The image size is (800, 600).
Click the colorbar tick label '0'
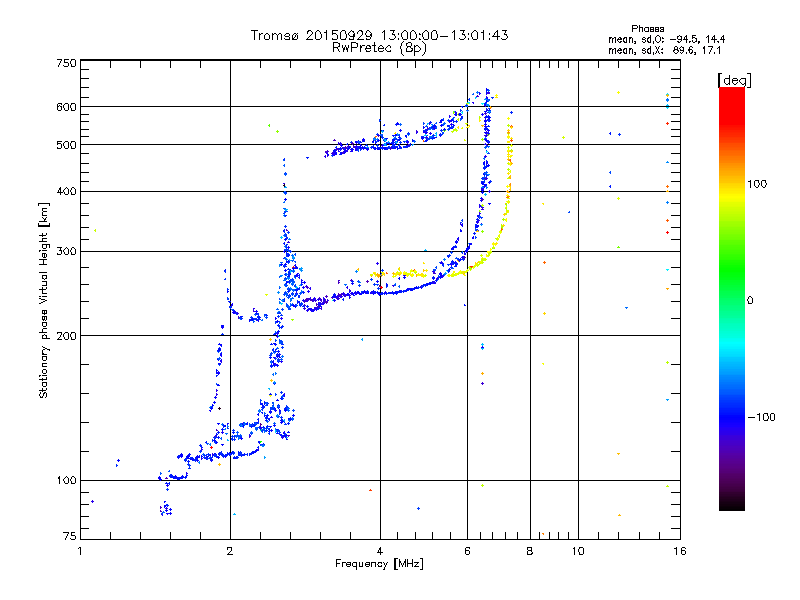(750, 301)
